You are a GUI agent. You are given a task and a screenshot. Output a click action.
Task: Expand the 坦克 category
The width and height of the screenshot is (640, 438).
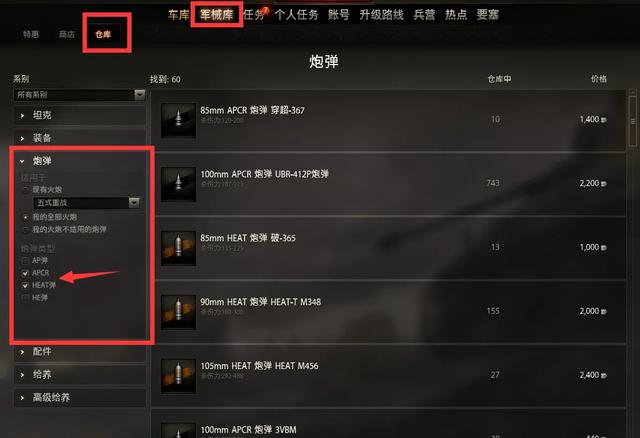[x=79, y=116]
